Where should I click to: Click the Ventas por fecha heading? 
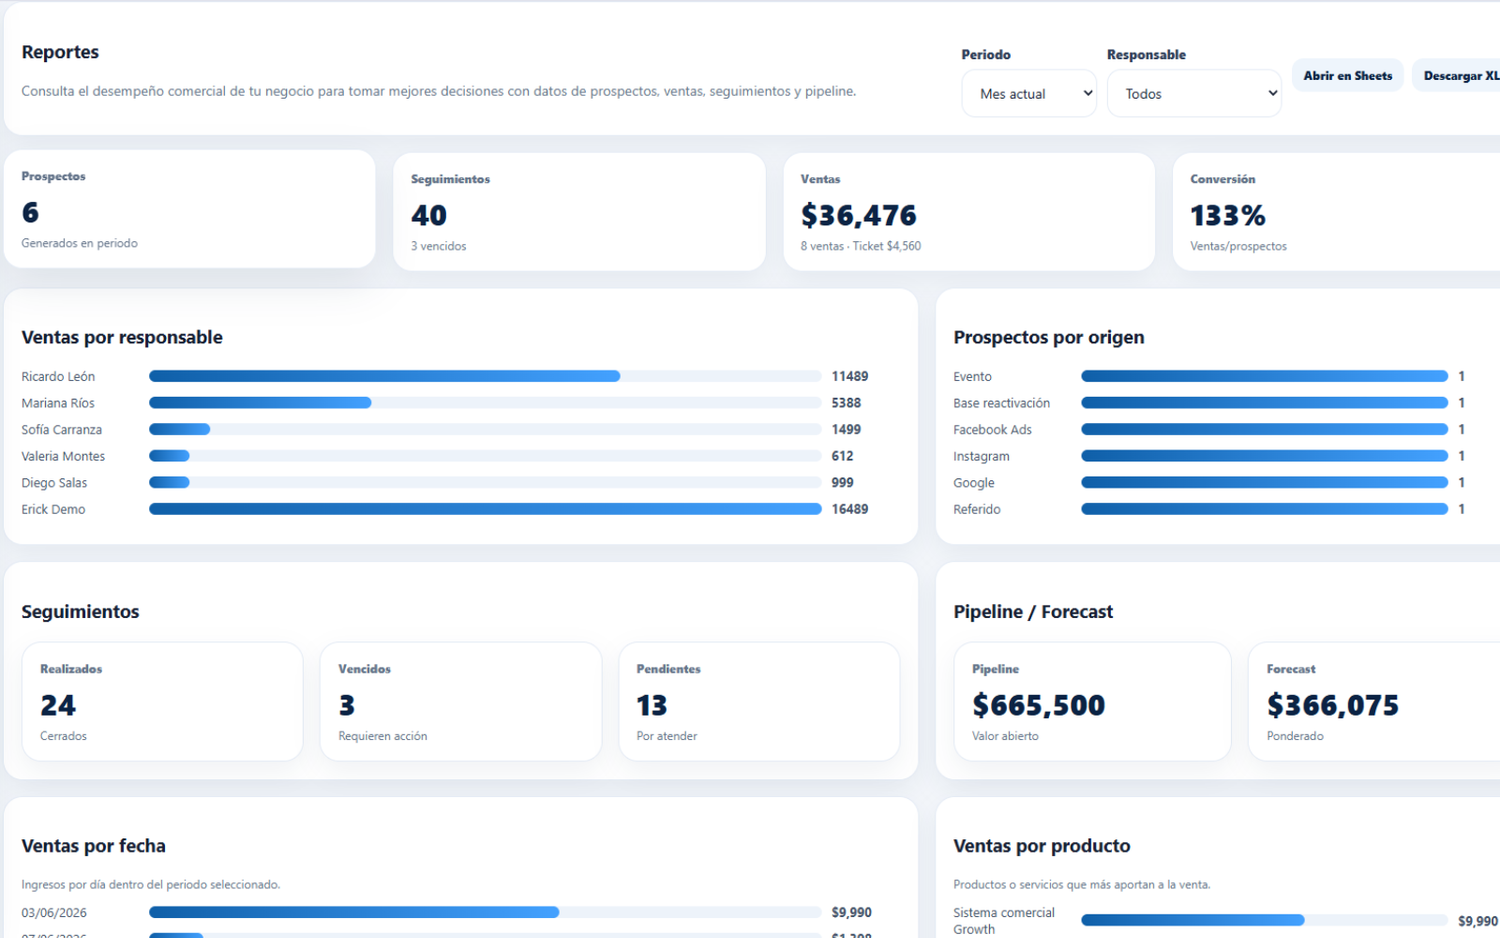tap(94, 846)
